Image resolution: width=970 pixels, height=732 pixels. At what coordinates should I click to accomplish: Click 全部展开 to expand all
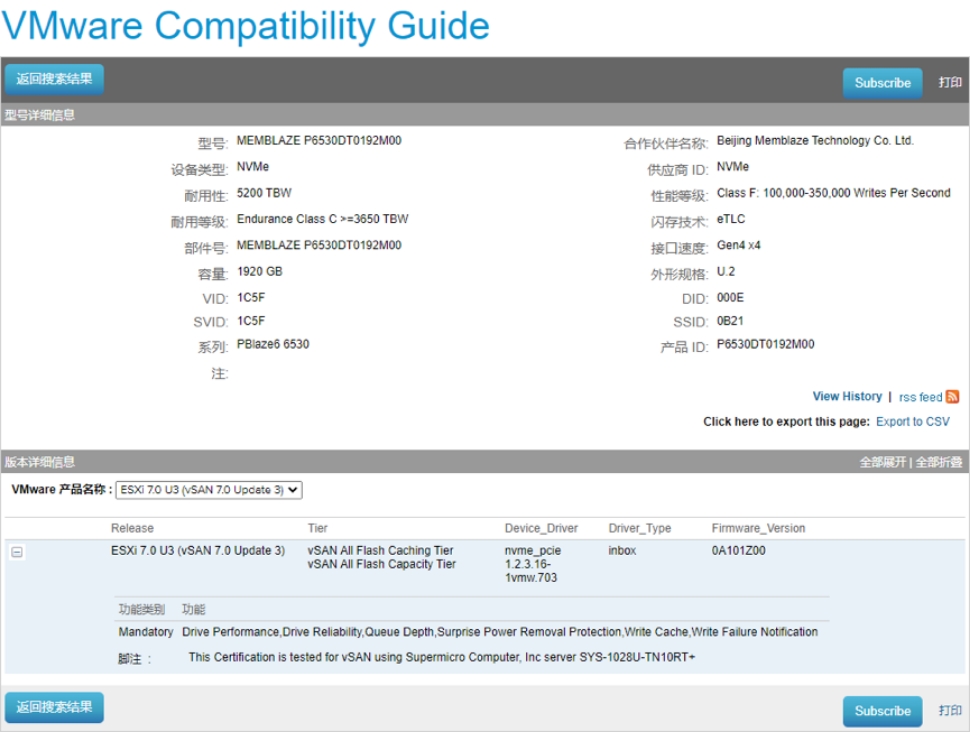pyautogui.click(x=882, y=462)
